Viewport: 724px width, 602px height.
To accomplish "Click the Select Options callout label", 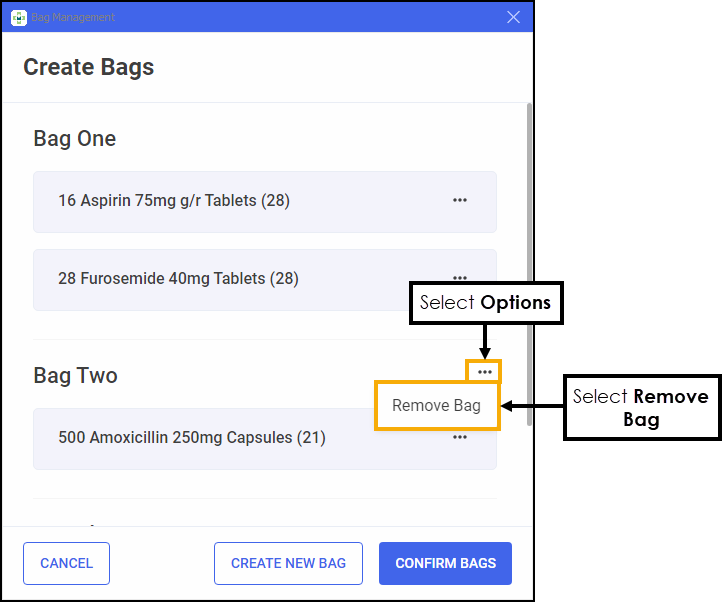I will [486, 302].
